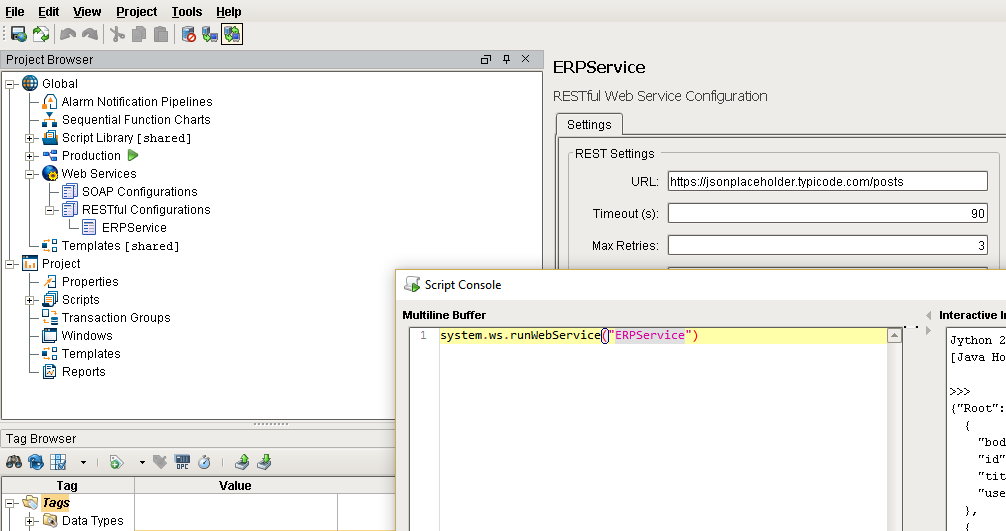Click the New Tag green plus icon
1006x531 pixels.
pos(116,462)
